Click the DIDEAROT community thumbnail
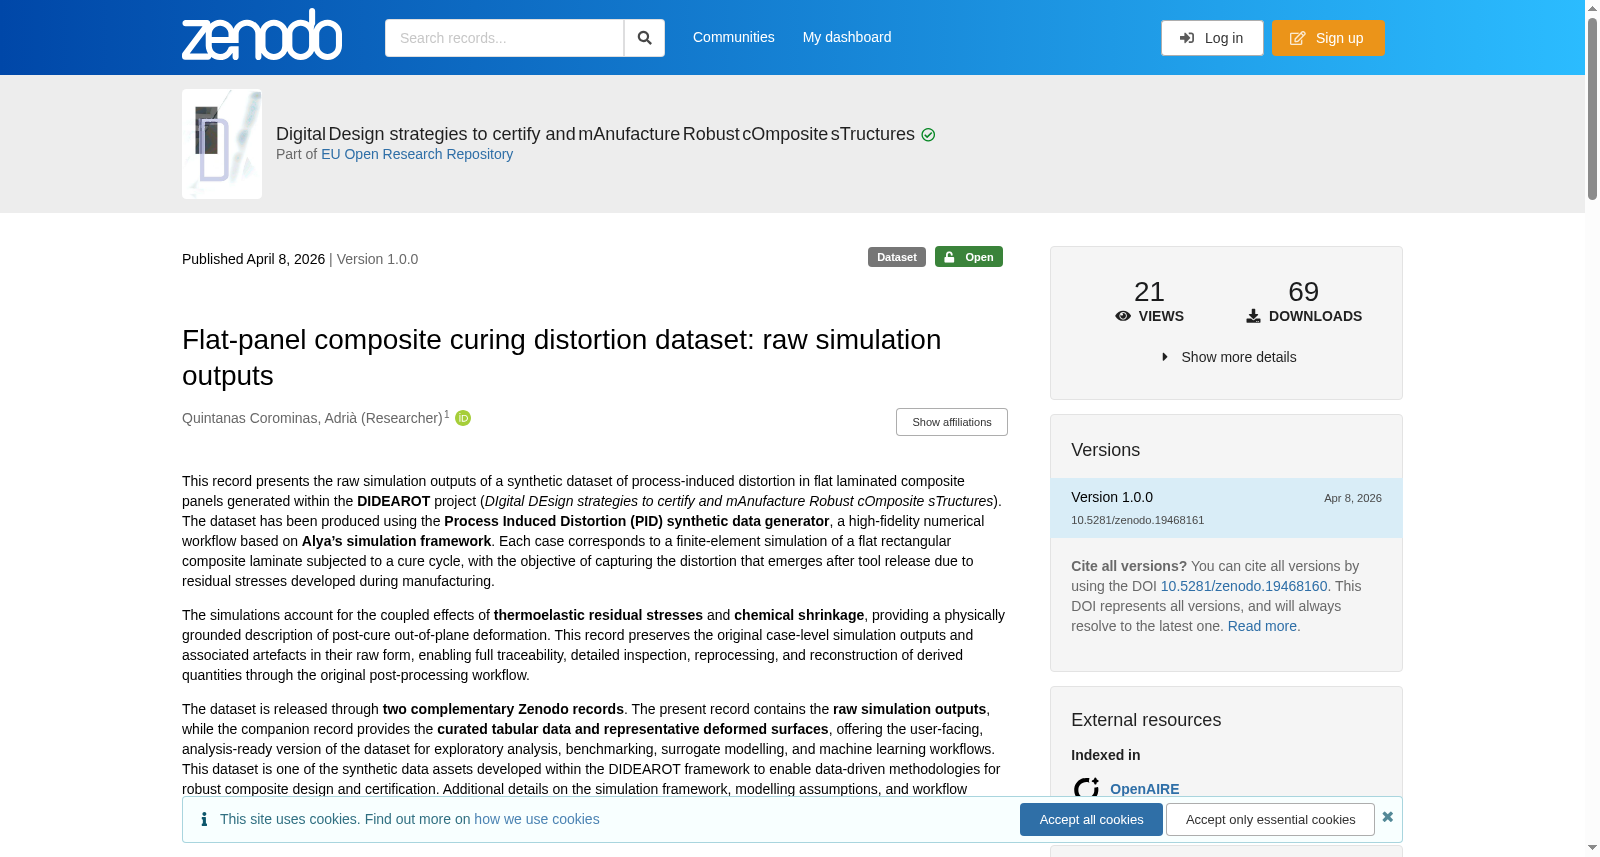Screen dimensions: 1600x857 click(x=222, y=144)
